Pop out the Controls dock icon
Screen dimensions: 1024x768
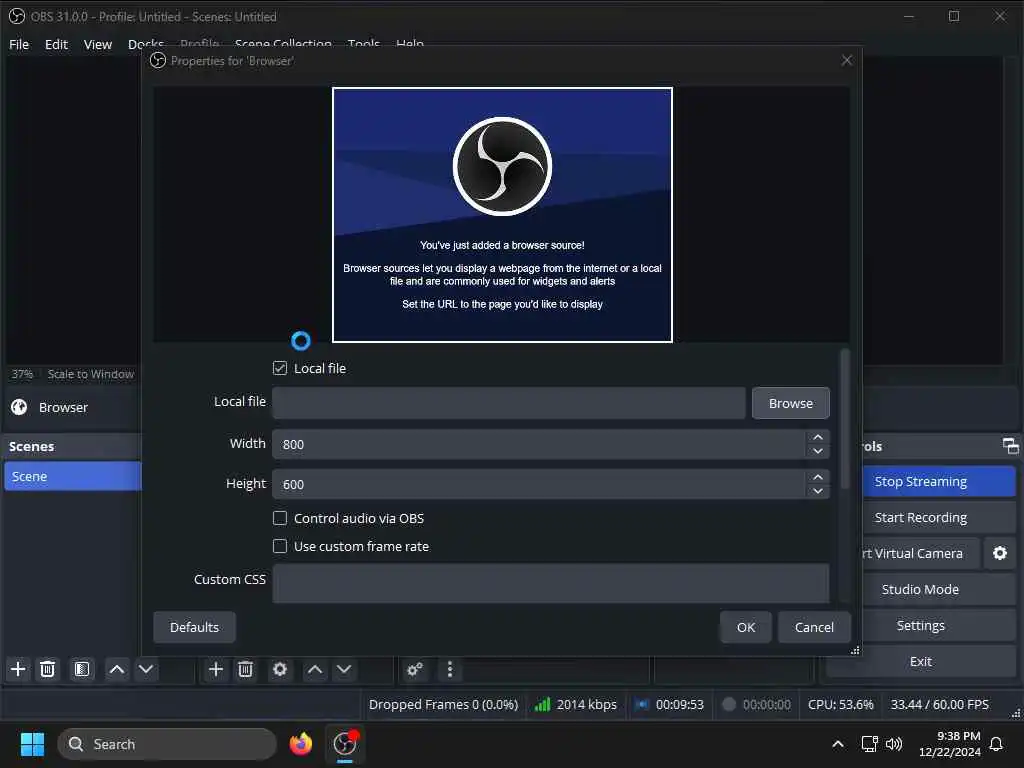click(1010, 446)
